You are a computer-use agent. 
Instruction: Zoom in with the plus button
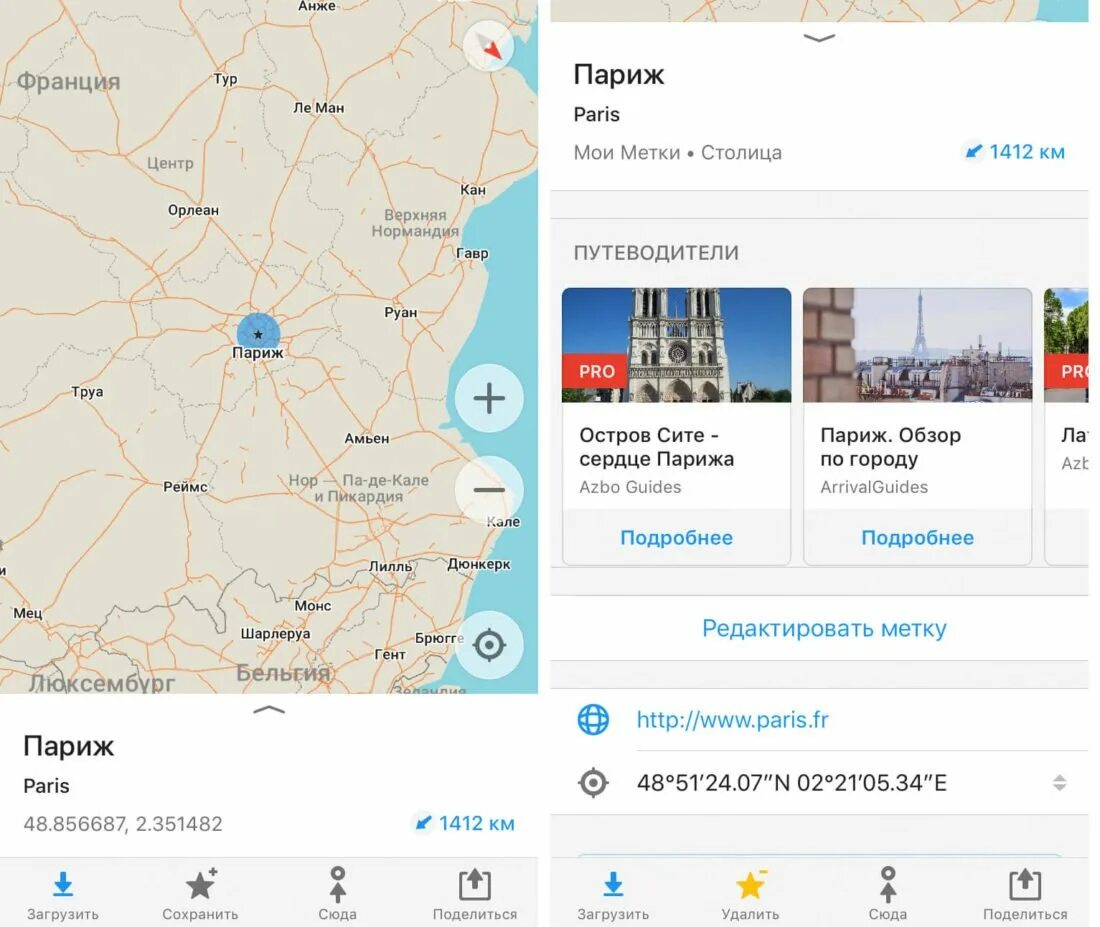click(x=489, y=399)
